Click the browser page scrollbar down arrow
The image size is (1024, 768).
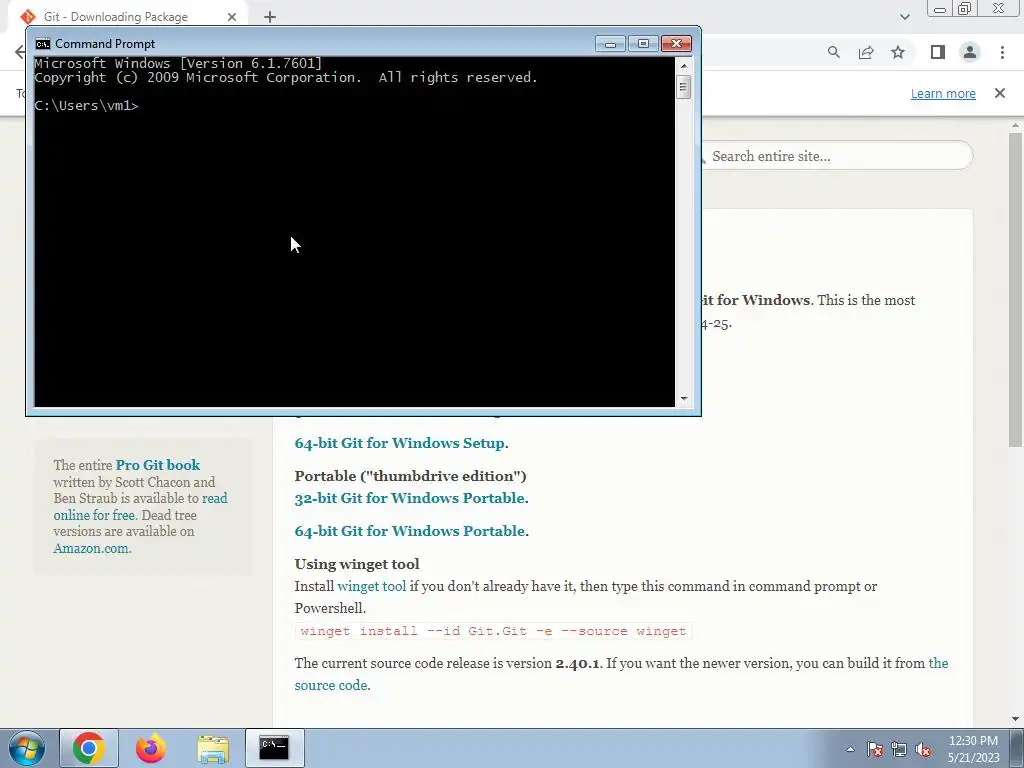tap(1015, 719)
